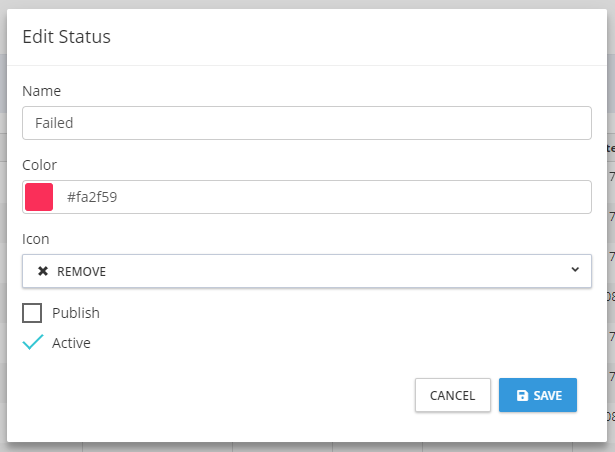Click the X remove icon in Icon selector
The image size is (615, 452).
43,271
